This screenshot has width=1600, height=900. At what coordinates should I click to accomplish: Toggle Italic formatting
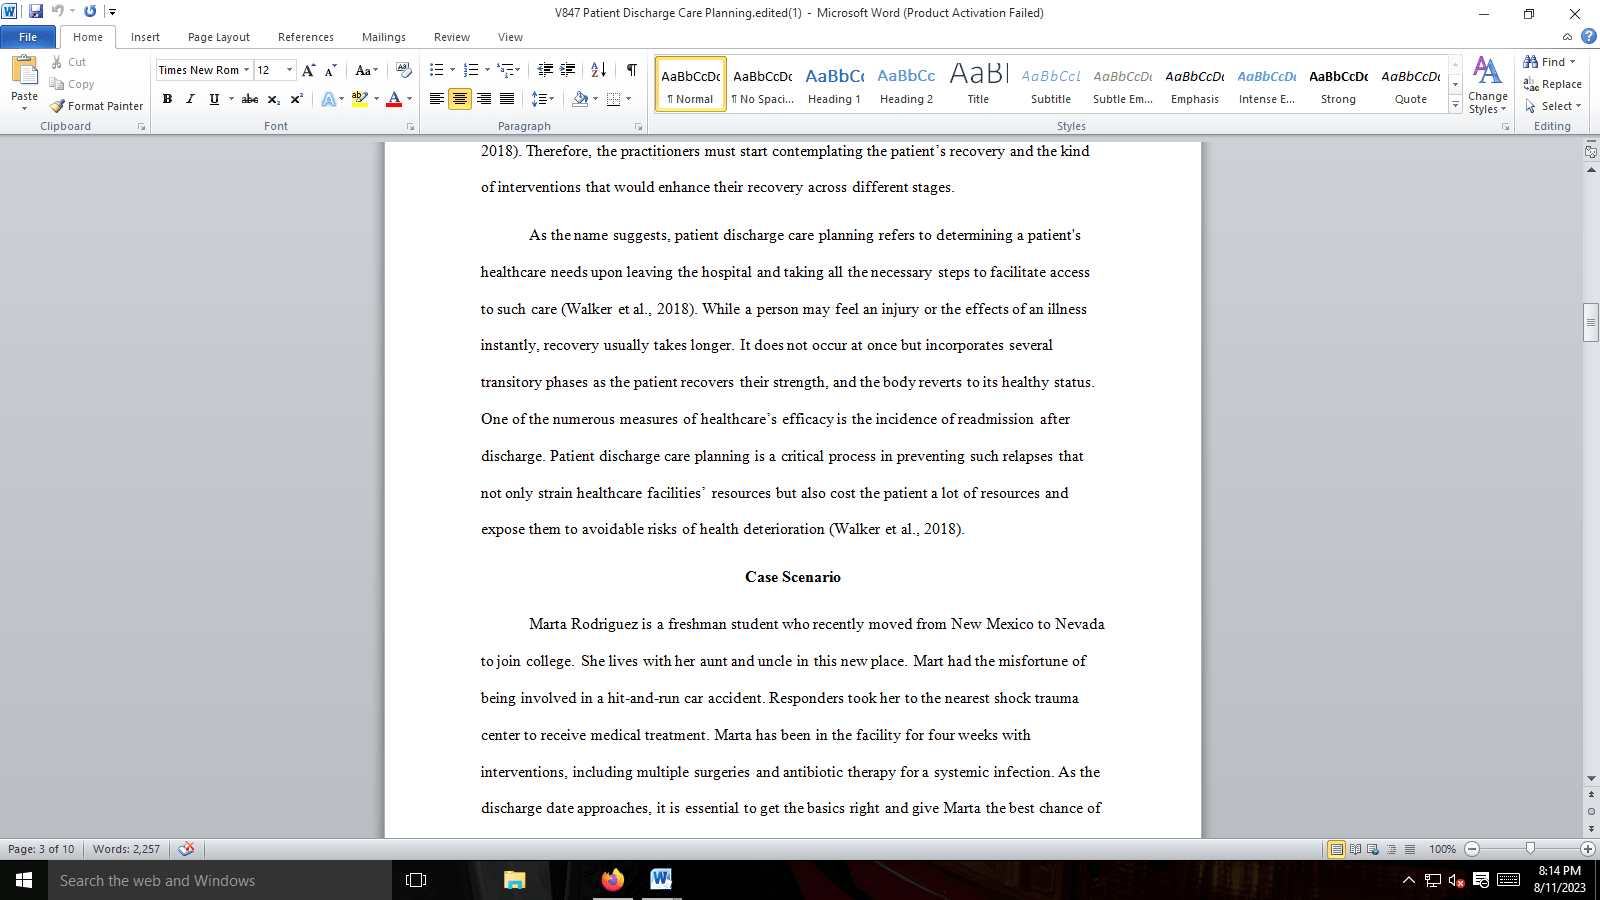(190, 99)
